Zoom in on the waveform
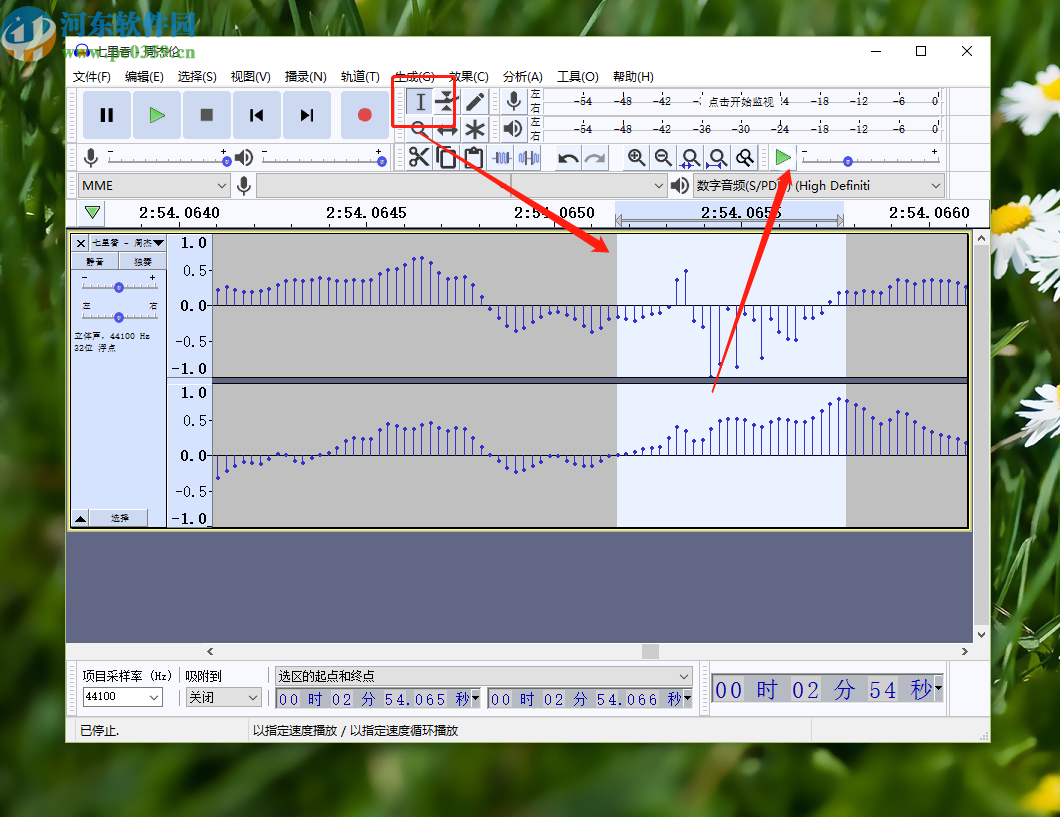This screenshot has width=1060, height=817. 636,158
